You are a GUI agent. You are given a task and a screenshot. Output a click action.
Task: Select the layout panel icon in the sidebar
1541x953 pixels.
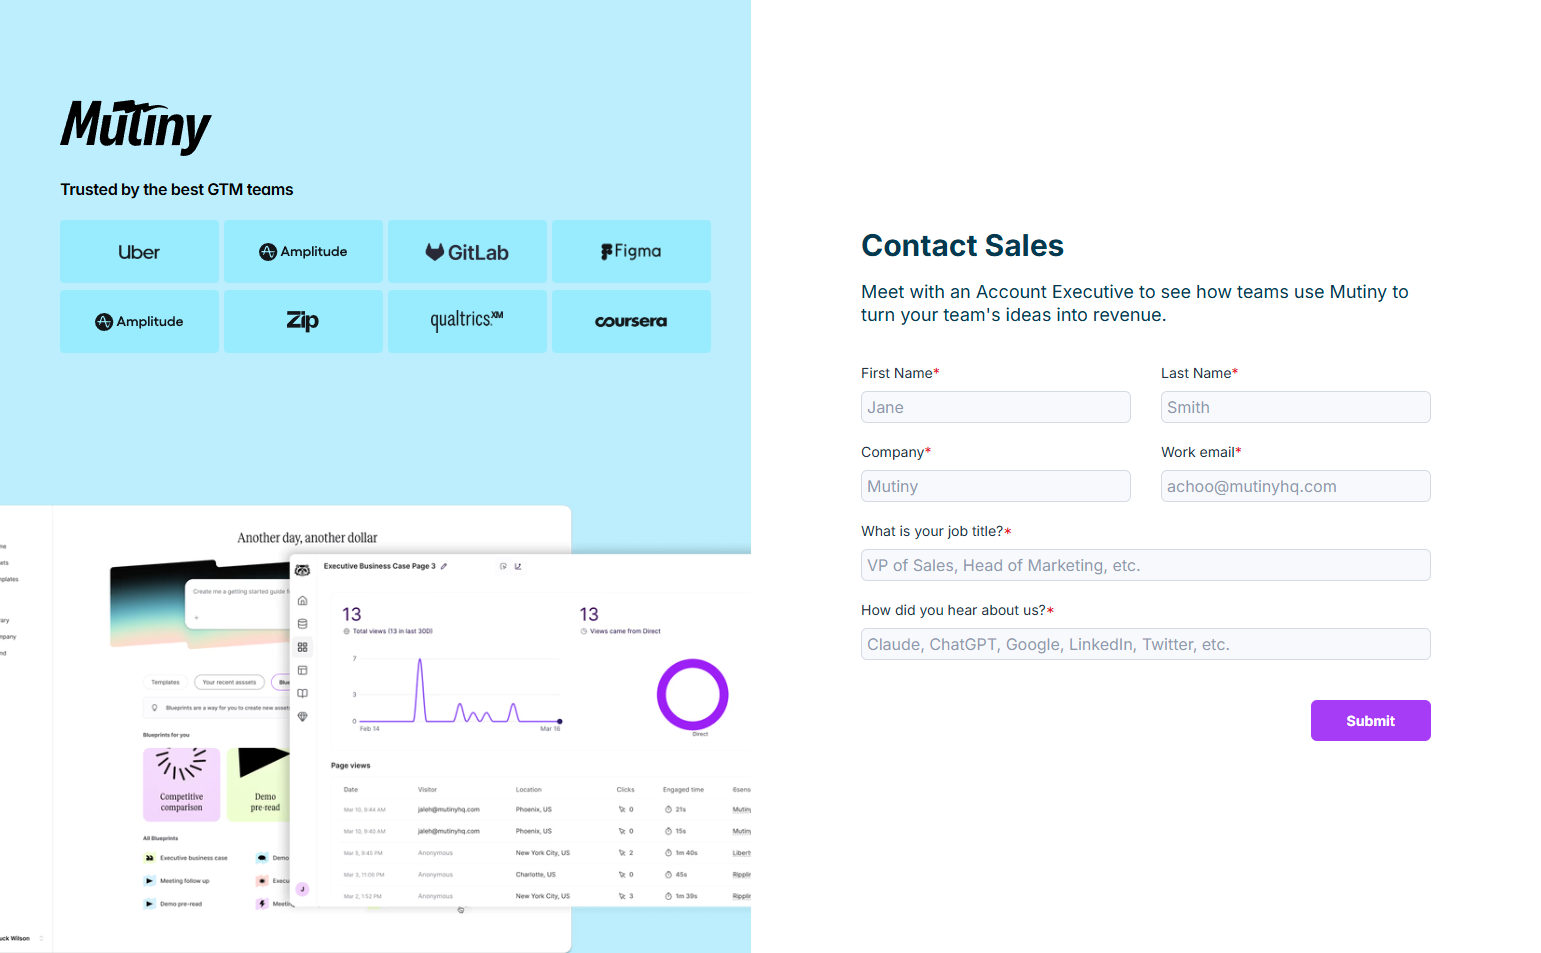[x=302, y=671]
